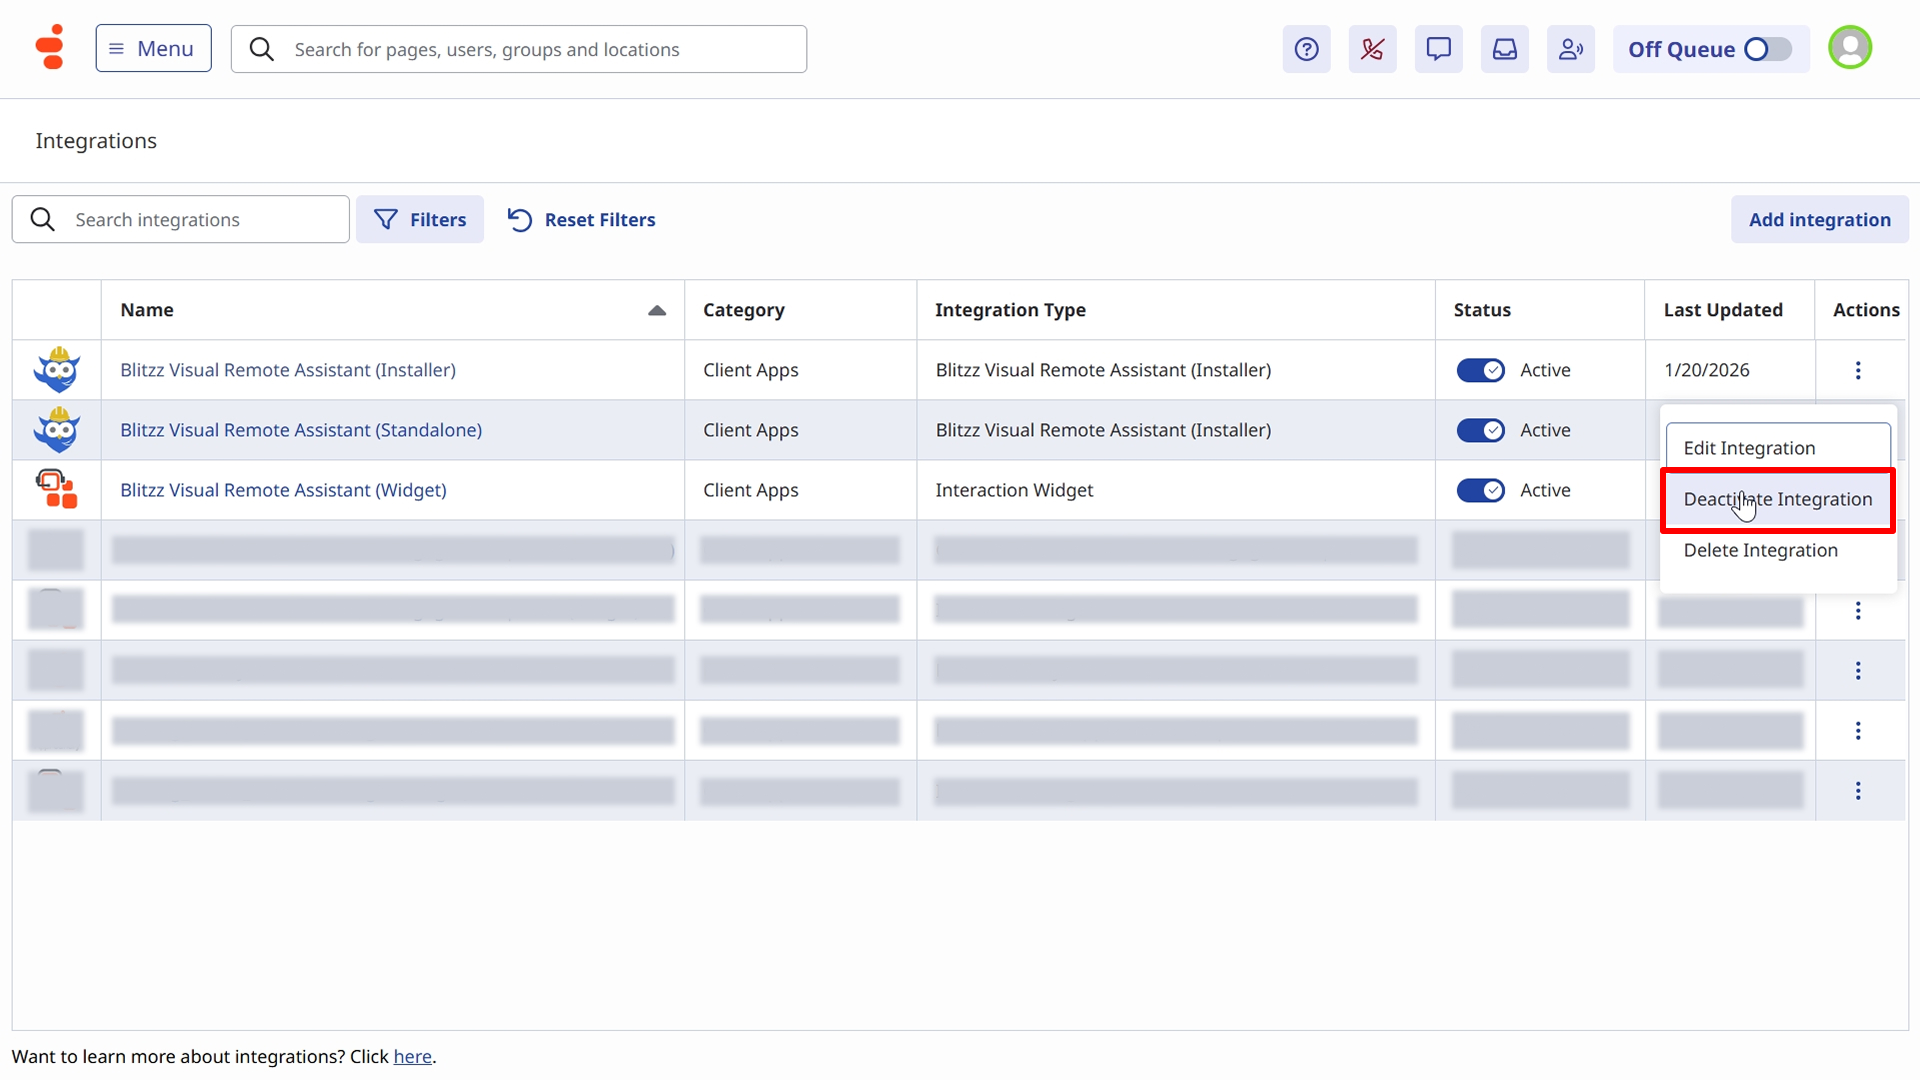Open Blitzz Visual Remote Assistant (Standalone) link
This screenshot has height=1080, width=1920.
pyautogui.click(x=301, y=430)
